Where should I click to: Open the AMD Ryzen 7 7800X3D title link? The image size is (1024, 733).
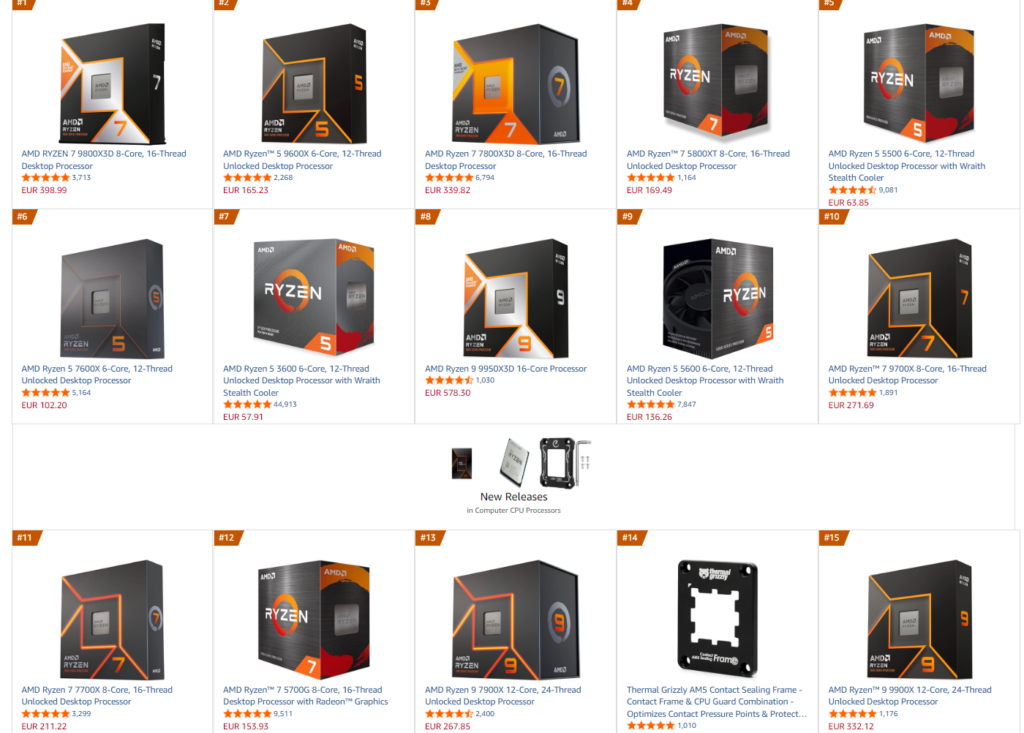(x=505, y=159)
